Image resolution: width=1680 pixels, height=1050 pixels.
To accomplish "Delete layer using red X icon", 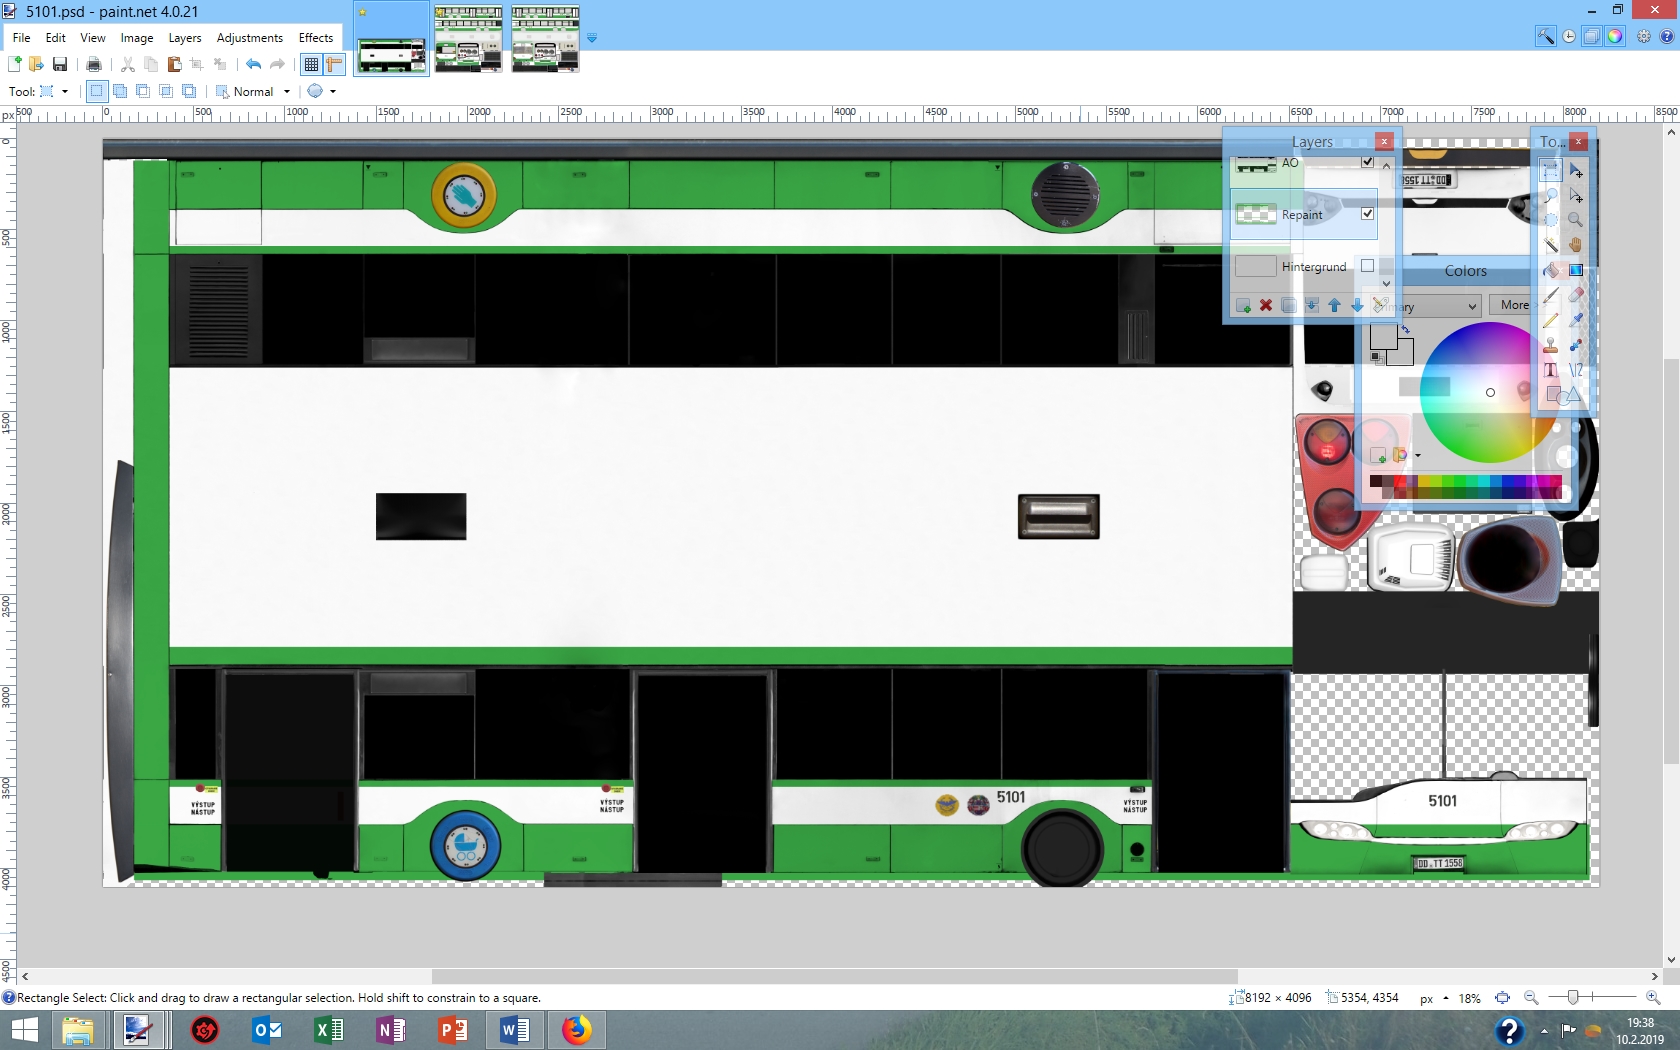I will point(1266,305).
